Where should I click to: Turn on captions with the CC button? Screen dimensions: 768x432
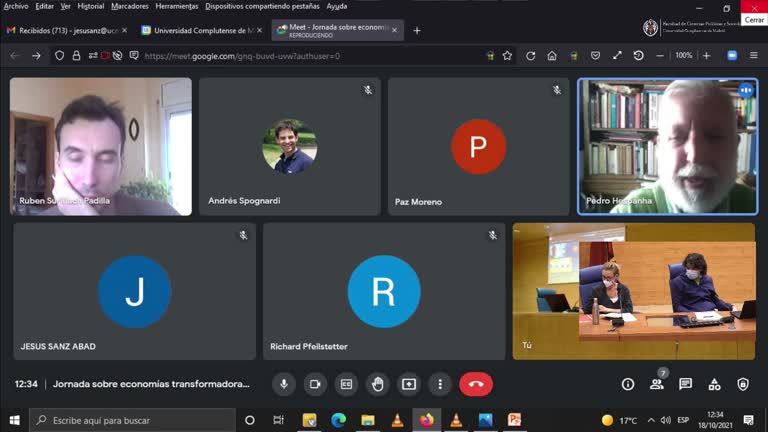tap(346, 384)
